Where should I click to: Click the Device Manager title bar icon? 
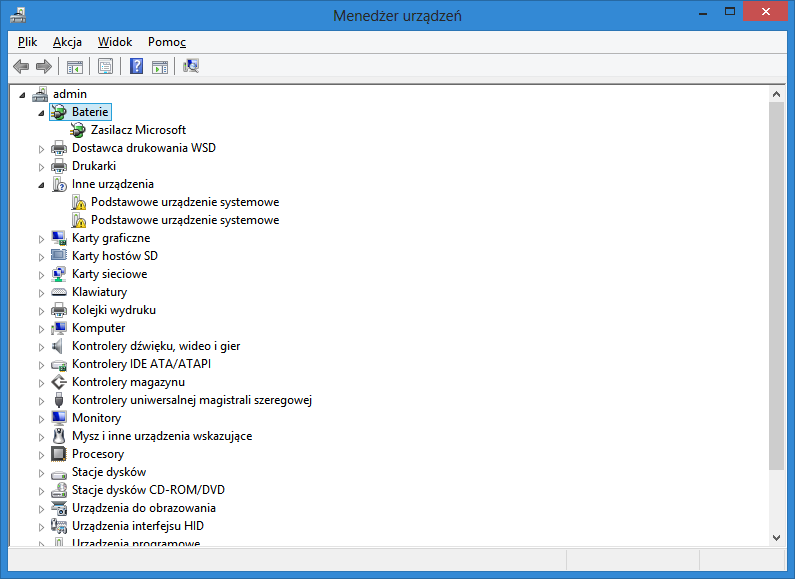click(x=18, y=15)
